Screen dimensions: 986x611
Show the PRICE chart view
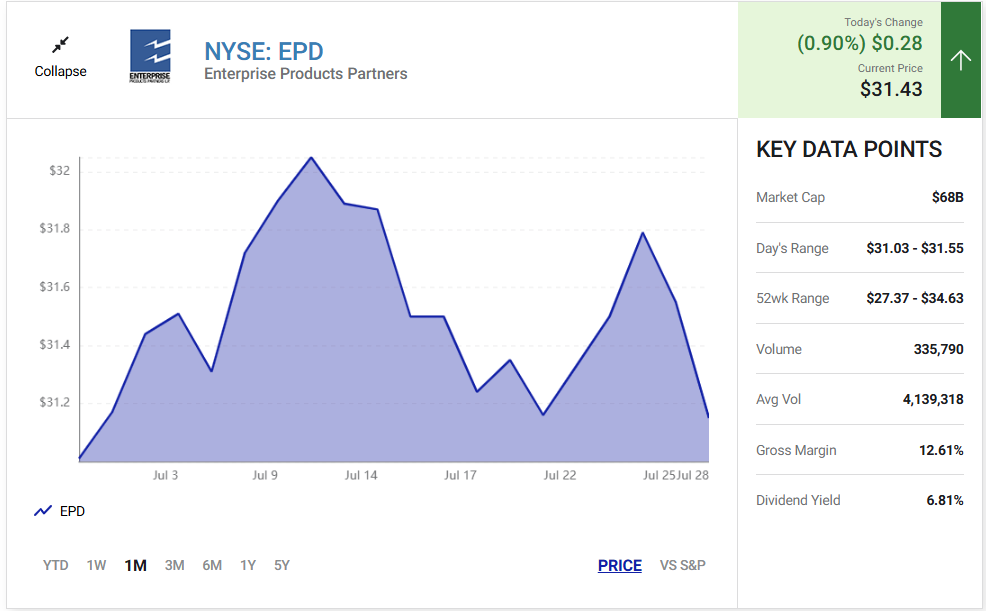tap(619, 565)
